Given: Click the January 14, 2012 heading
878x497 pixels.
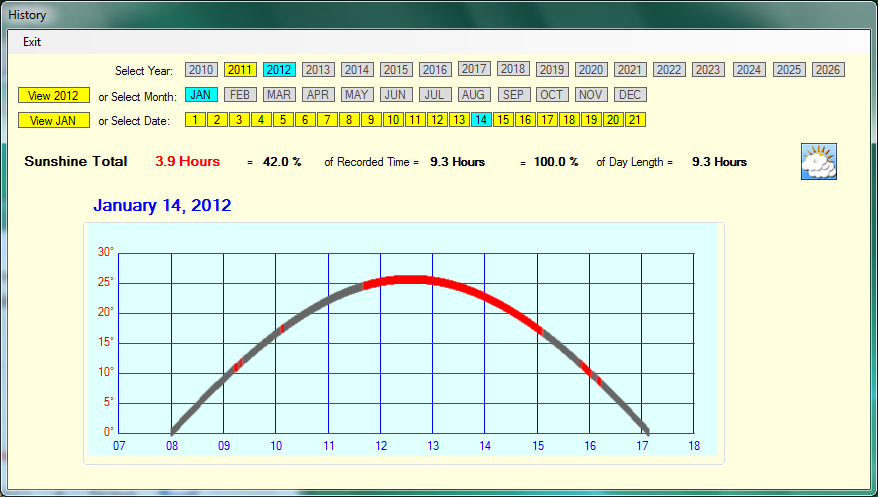Looking at the screenshot, I should coord(162,205).
